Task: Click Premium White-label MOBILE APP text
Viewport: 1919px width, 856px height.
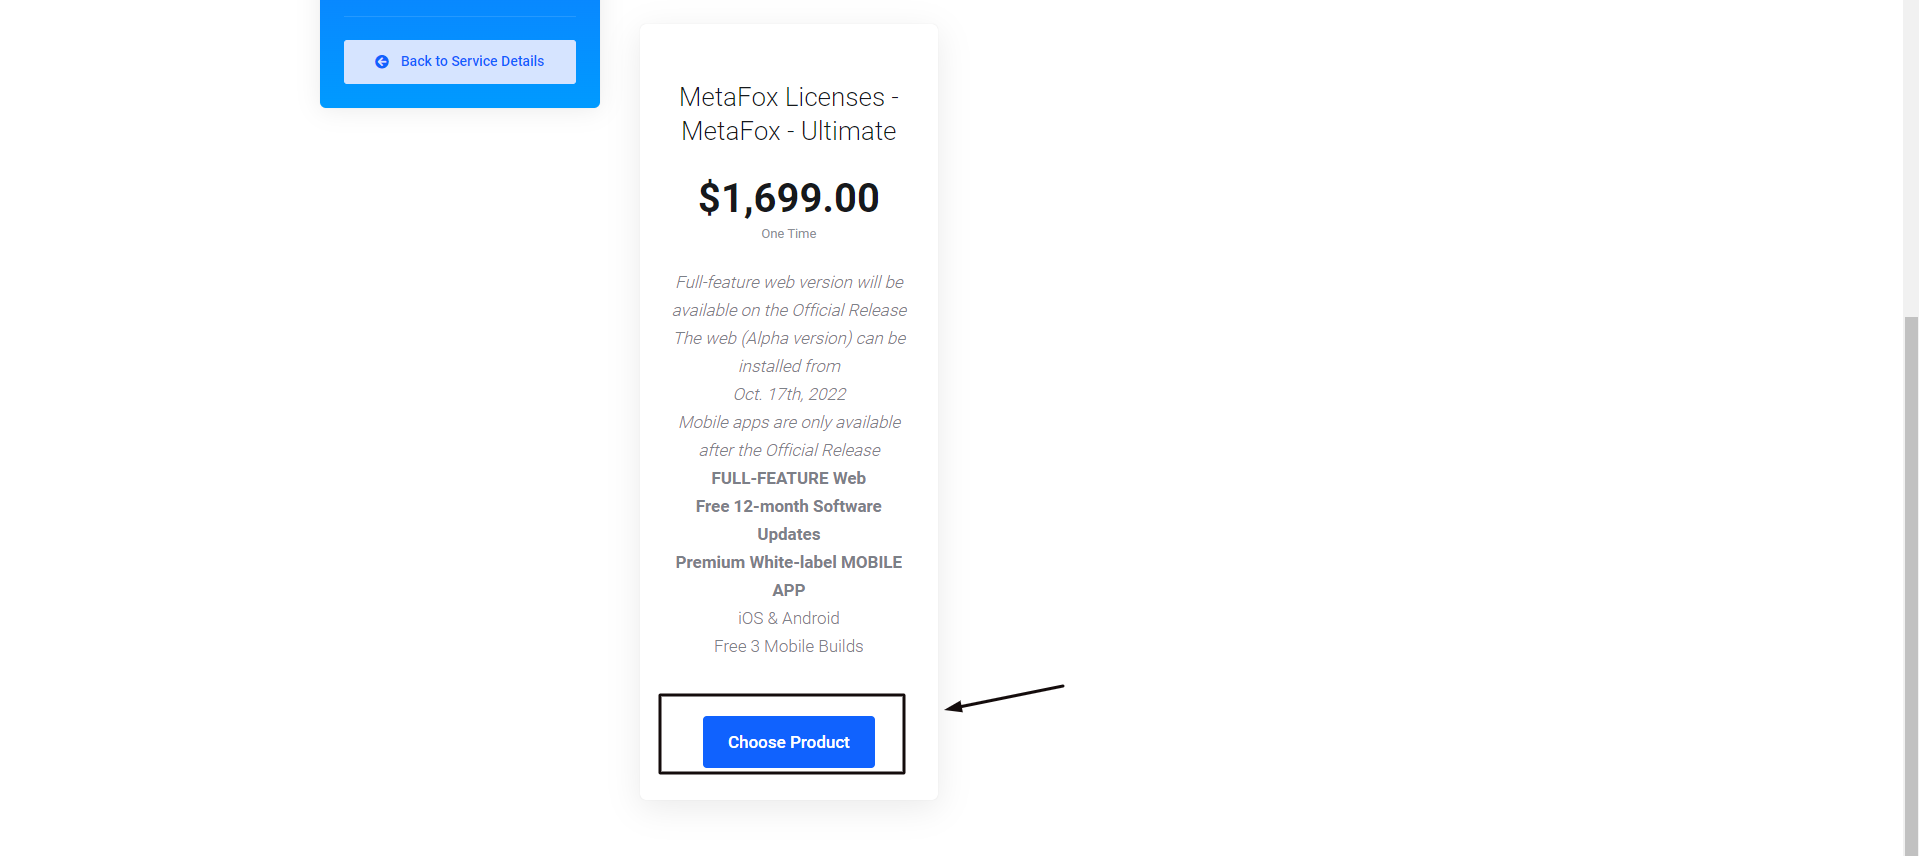Action: (x=788, y=576)
